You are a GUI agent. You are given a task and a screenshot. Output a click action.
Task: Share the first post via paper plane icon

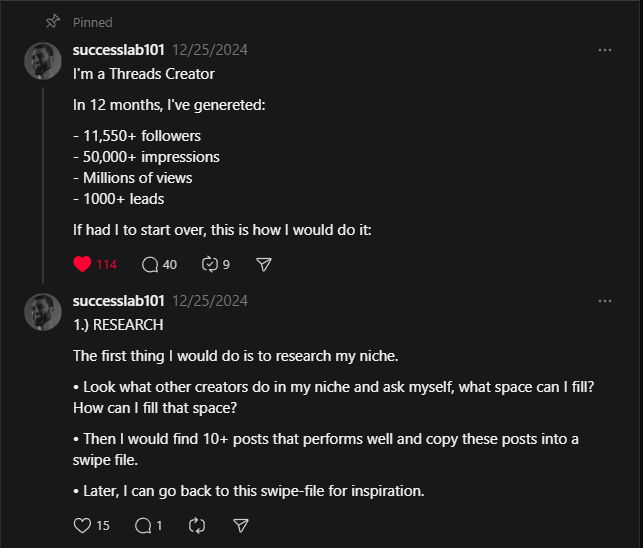pos(264,265)
